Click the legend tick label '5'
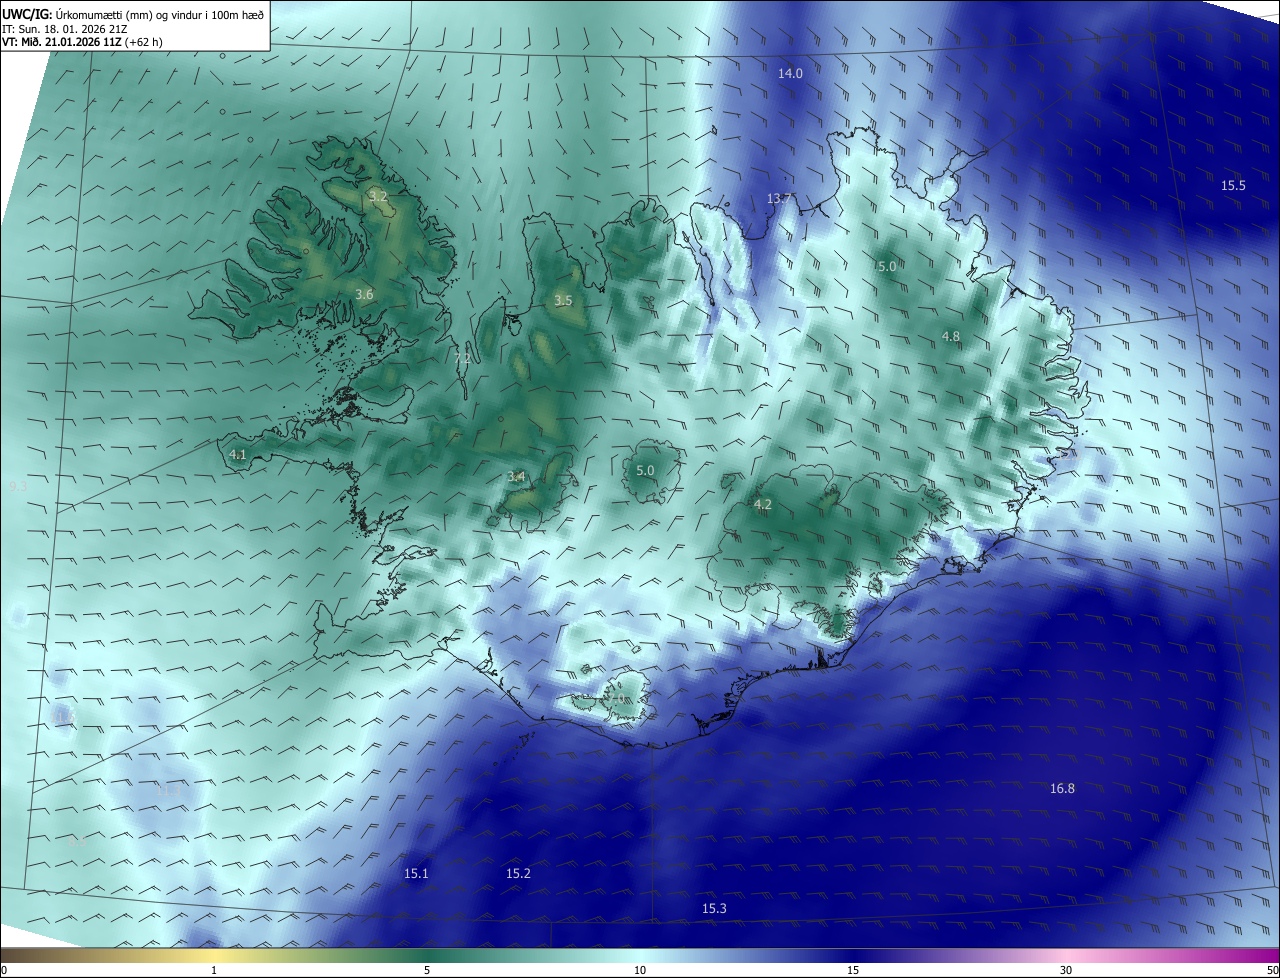 click(427, 971)
